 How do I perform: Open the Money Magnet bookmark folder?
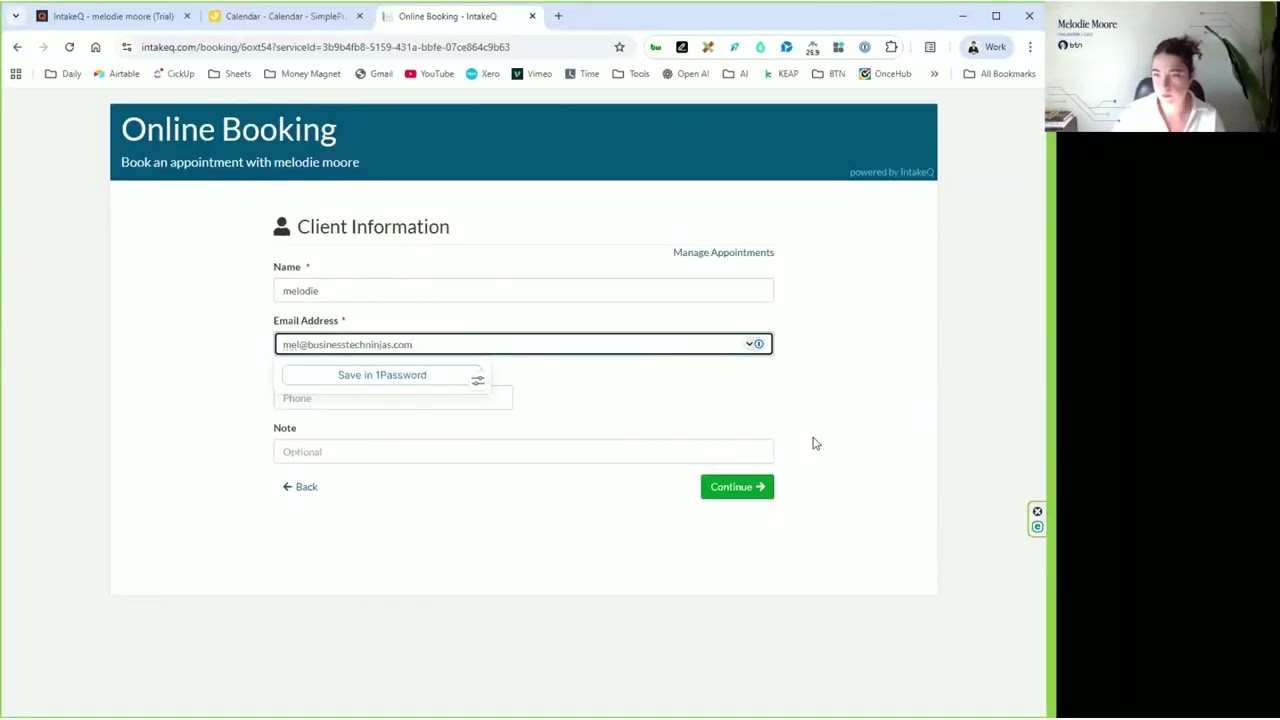(x=302, y=74)
